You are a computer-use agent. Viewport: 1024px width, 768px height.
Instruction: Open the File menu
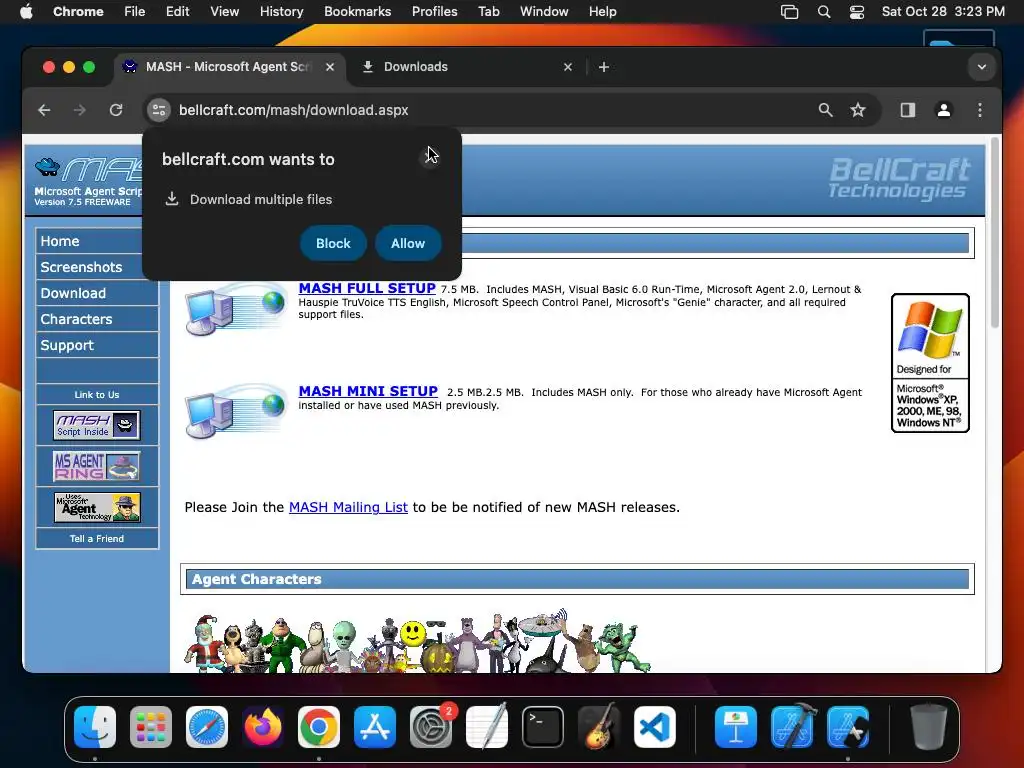tap(135, 12)
